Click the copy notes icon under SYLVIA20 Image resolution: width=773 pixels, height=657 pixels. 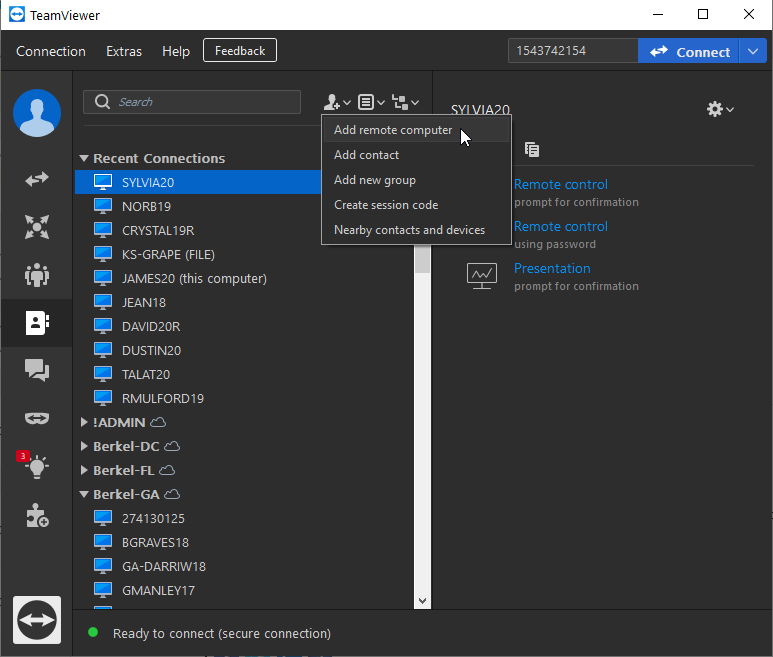532,149
